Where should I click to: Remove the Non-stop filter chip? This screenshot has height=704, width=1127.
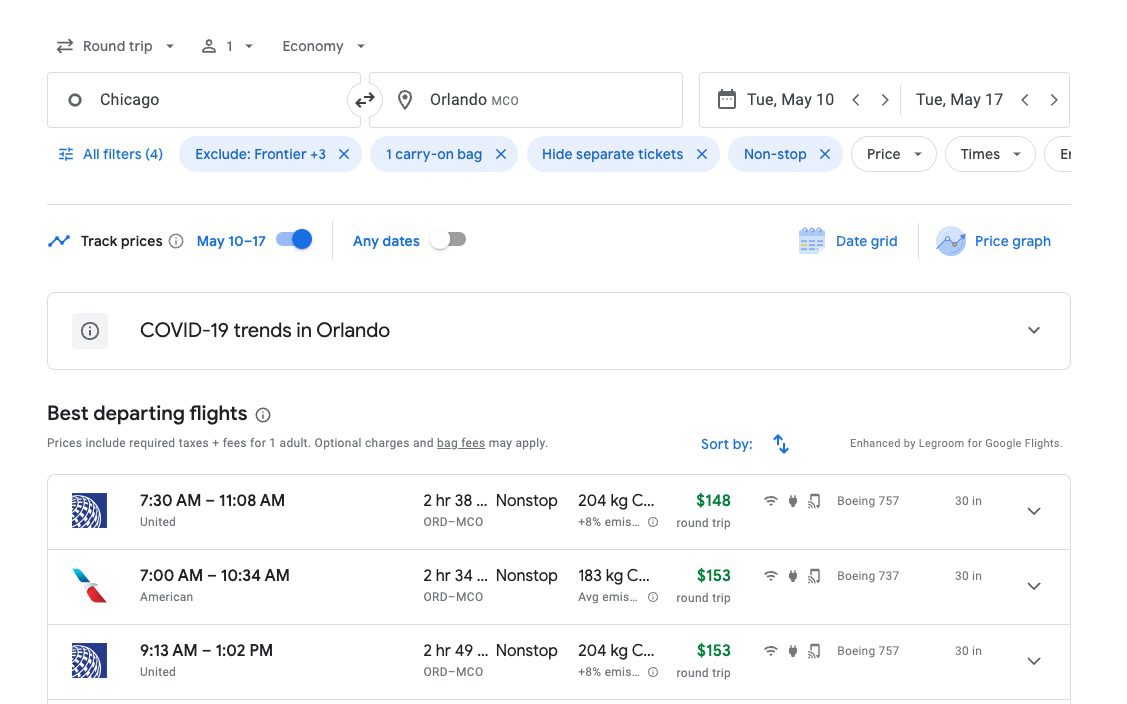(x=824, y=154)
